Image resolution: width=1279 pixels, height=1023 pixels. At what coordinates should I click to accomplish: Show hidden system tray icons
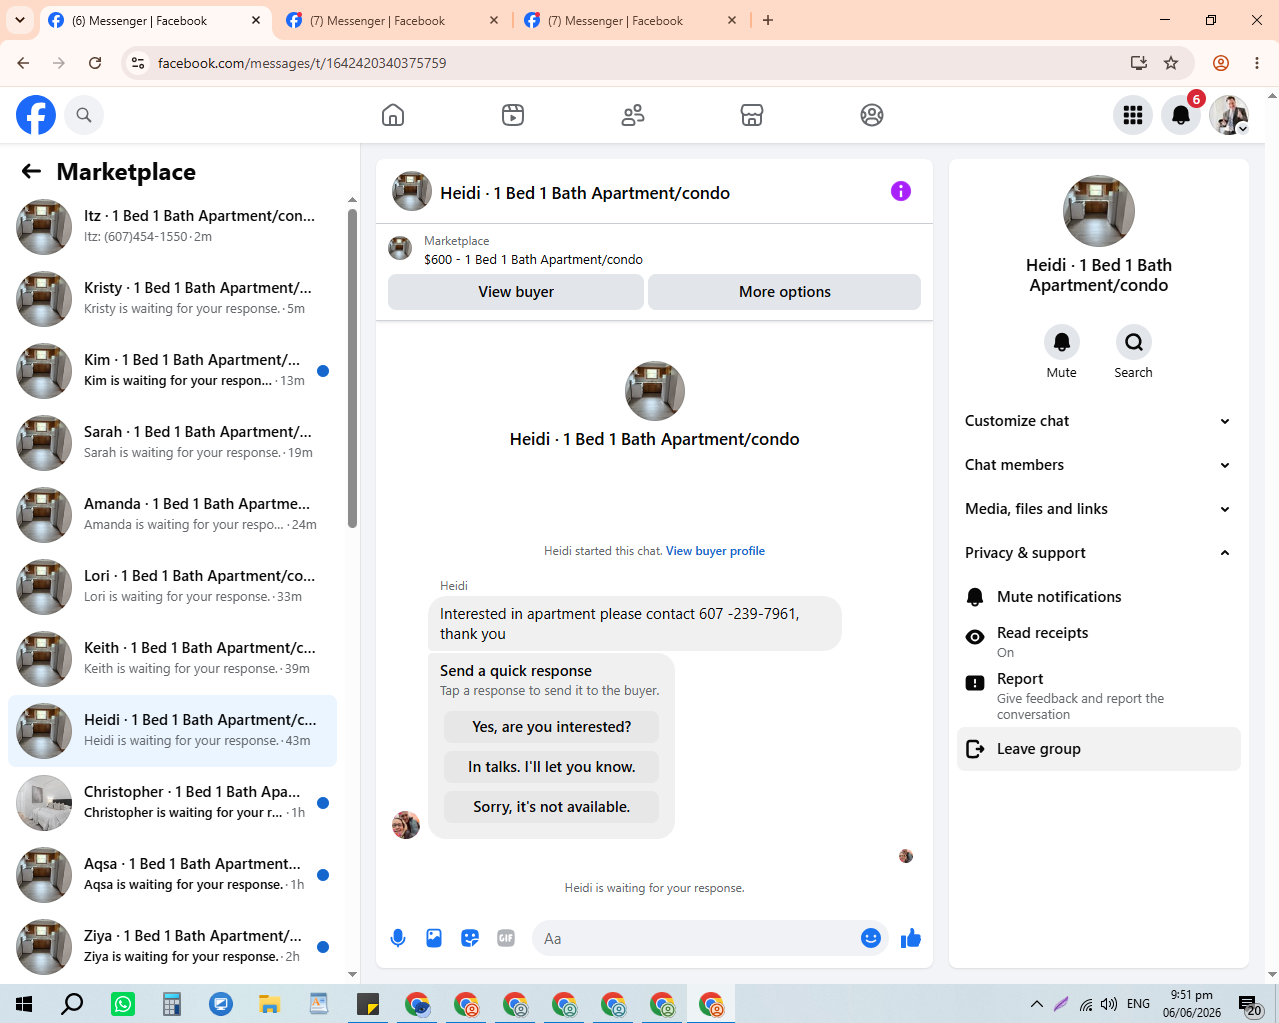(1037, 1004)
